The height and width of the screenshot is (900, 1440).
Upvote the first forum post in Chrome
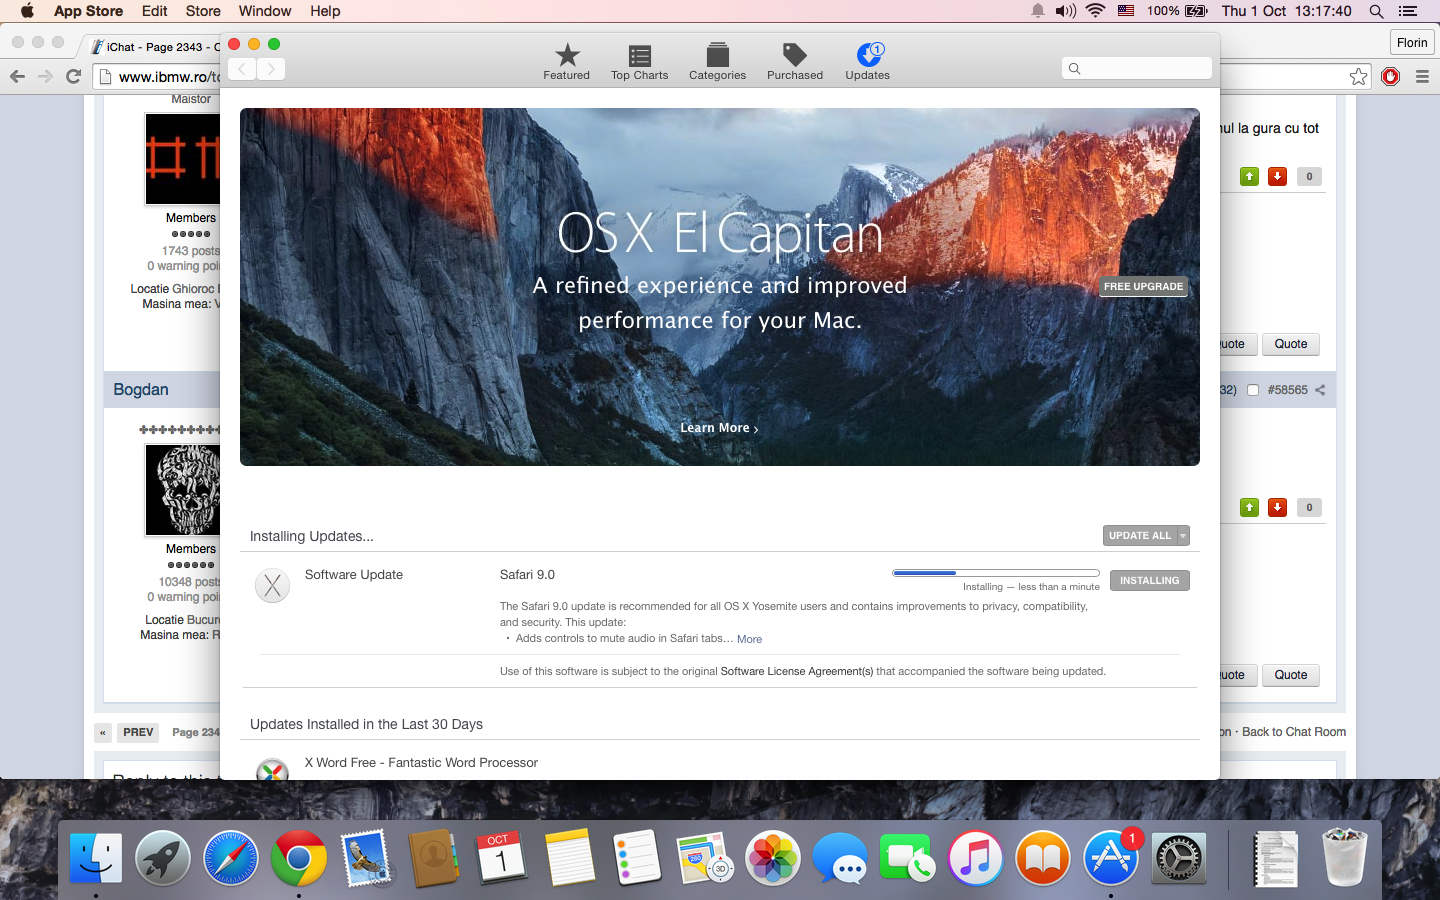point(1249,176)
